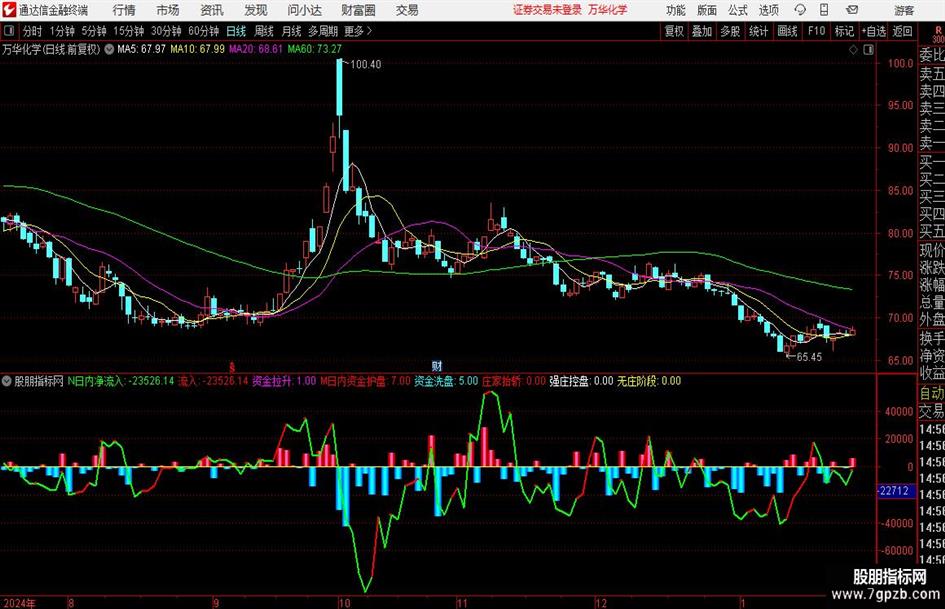Select the 日线 daily period
The width and height of the screenshot is (945, 609).
(236, 31)
